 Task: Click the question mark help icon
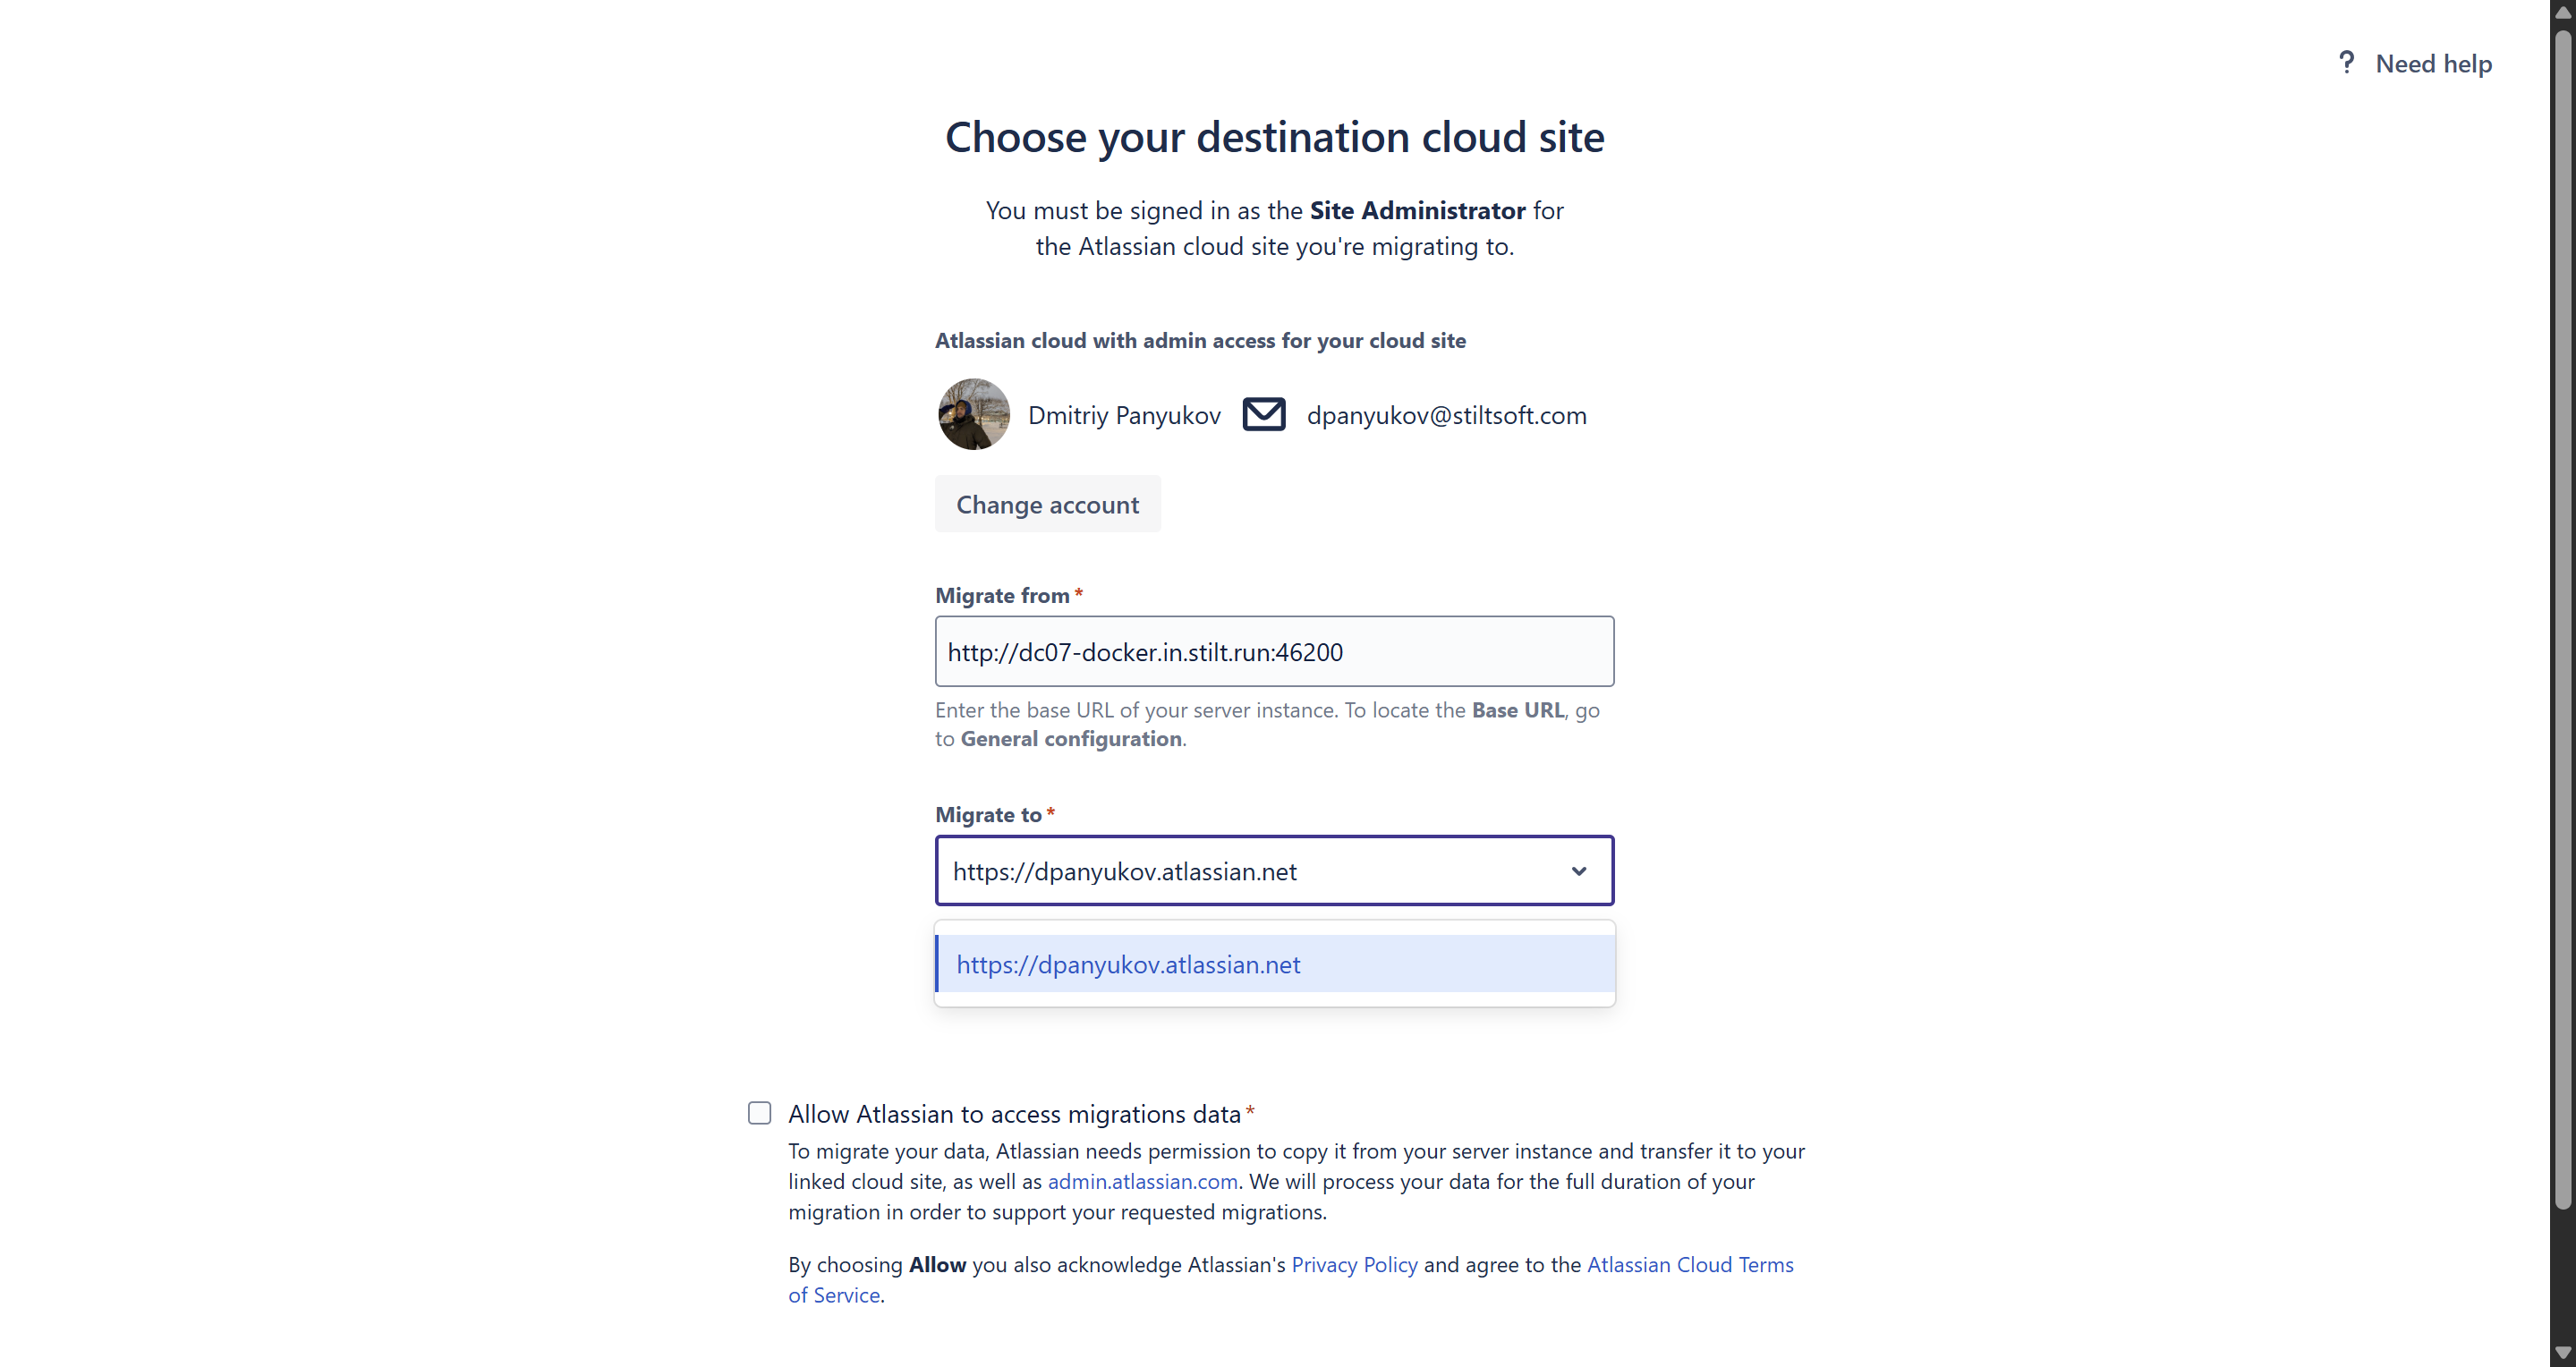(x=2346, y=63)
